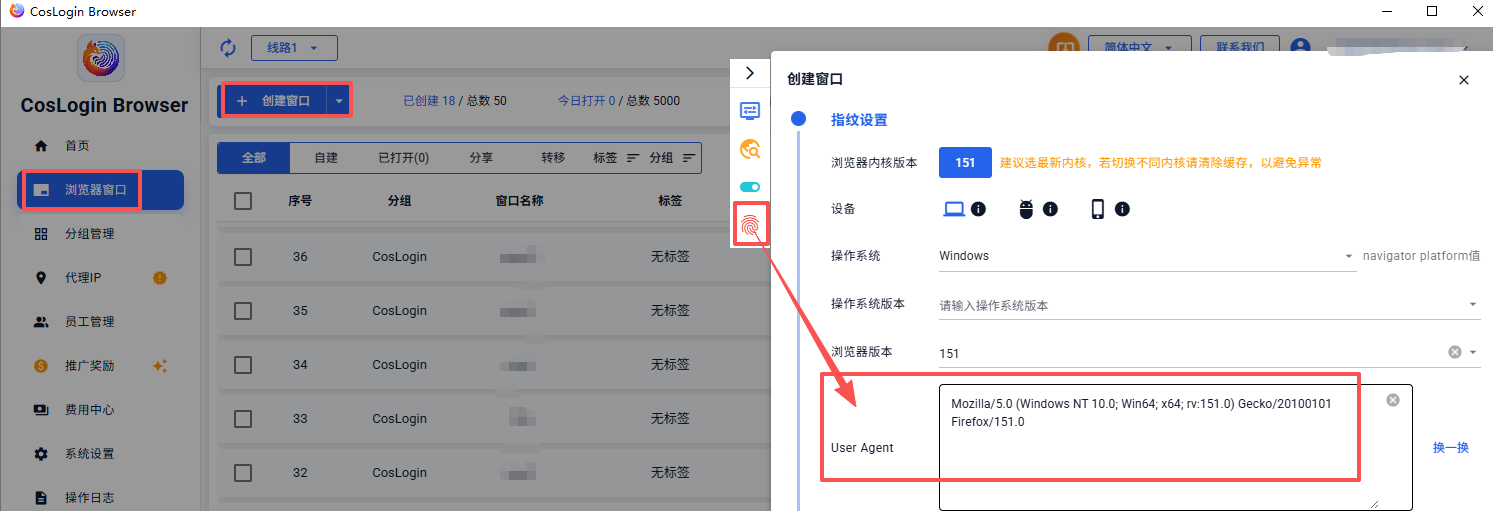Viewport: 1493px width, 511px height.
Task: Tick the checkbox for row 36
Action: pyautogui.click(x=243, y=257)
